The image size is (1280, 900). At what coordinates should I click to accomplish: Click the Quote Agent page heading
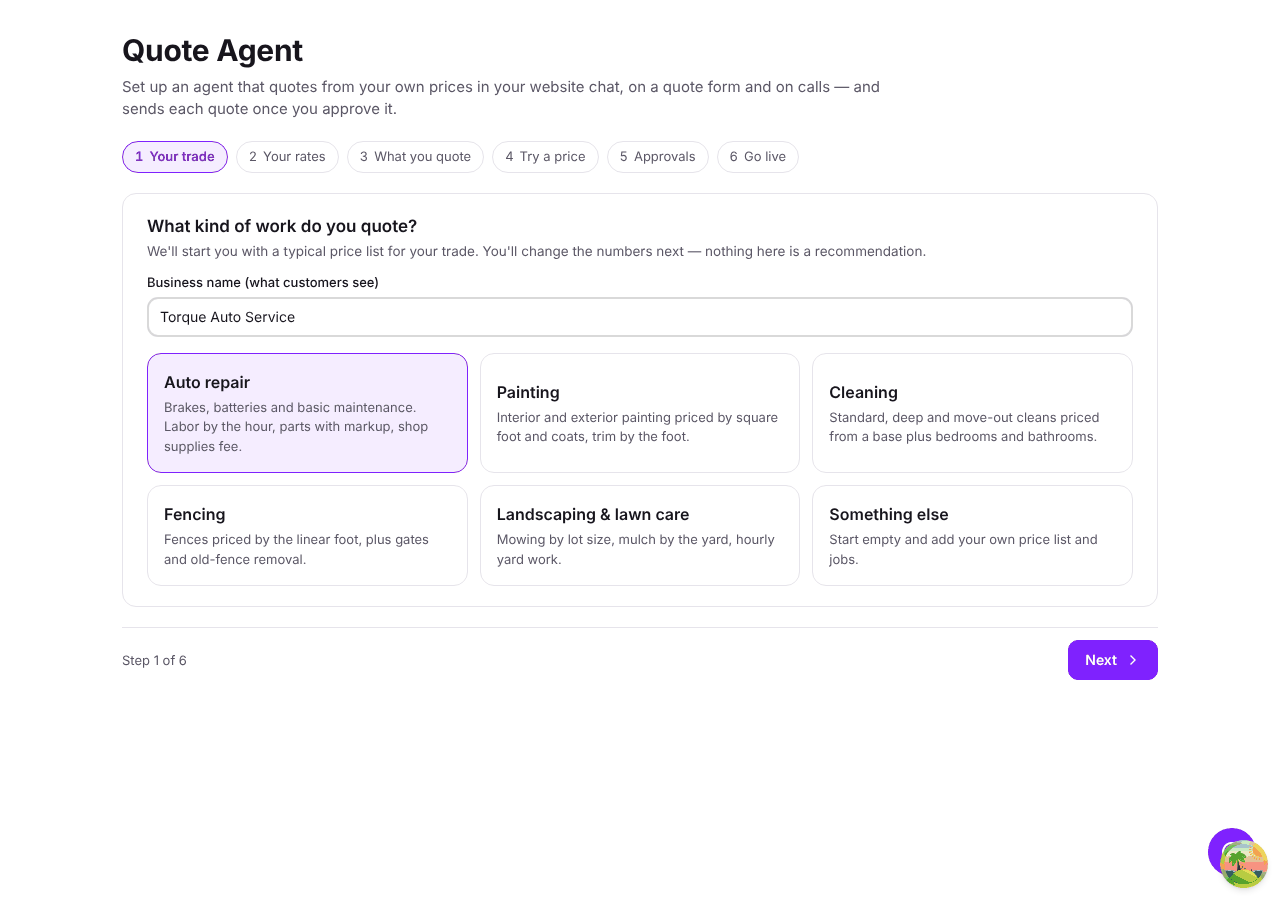(212, 50)
